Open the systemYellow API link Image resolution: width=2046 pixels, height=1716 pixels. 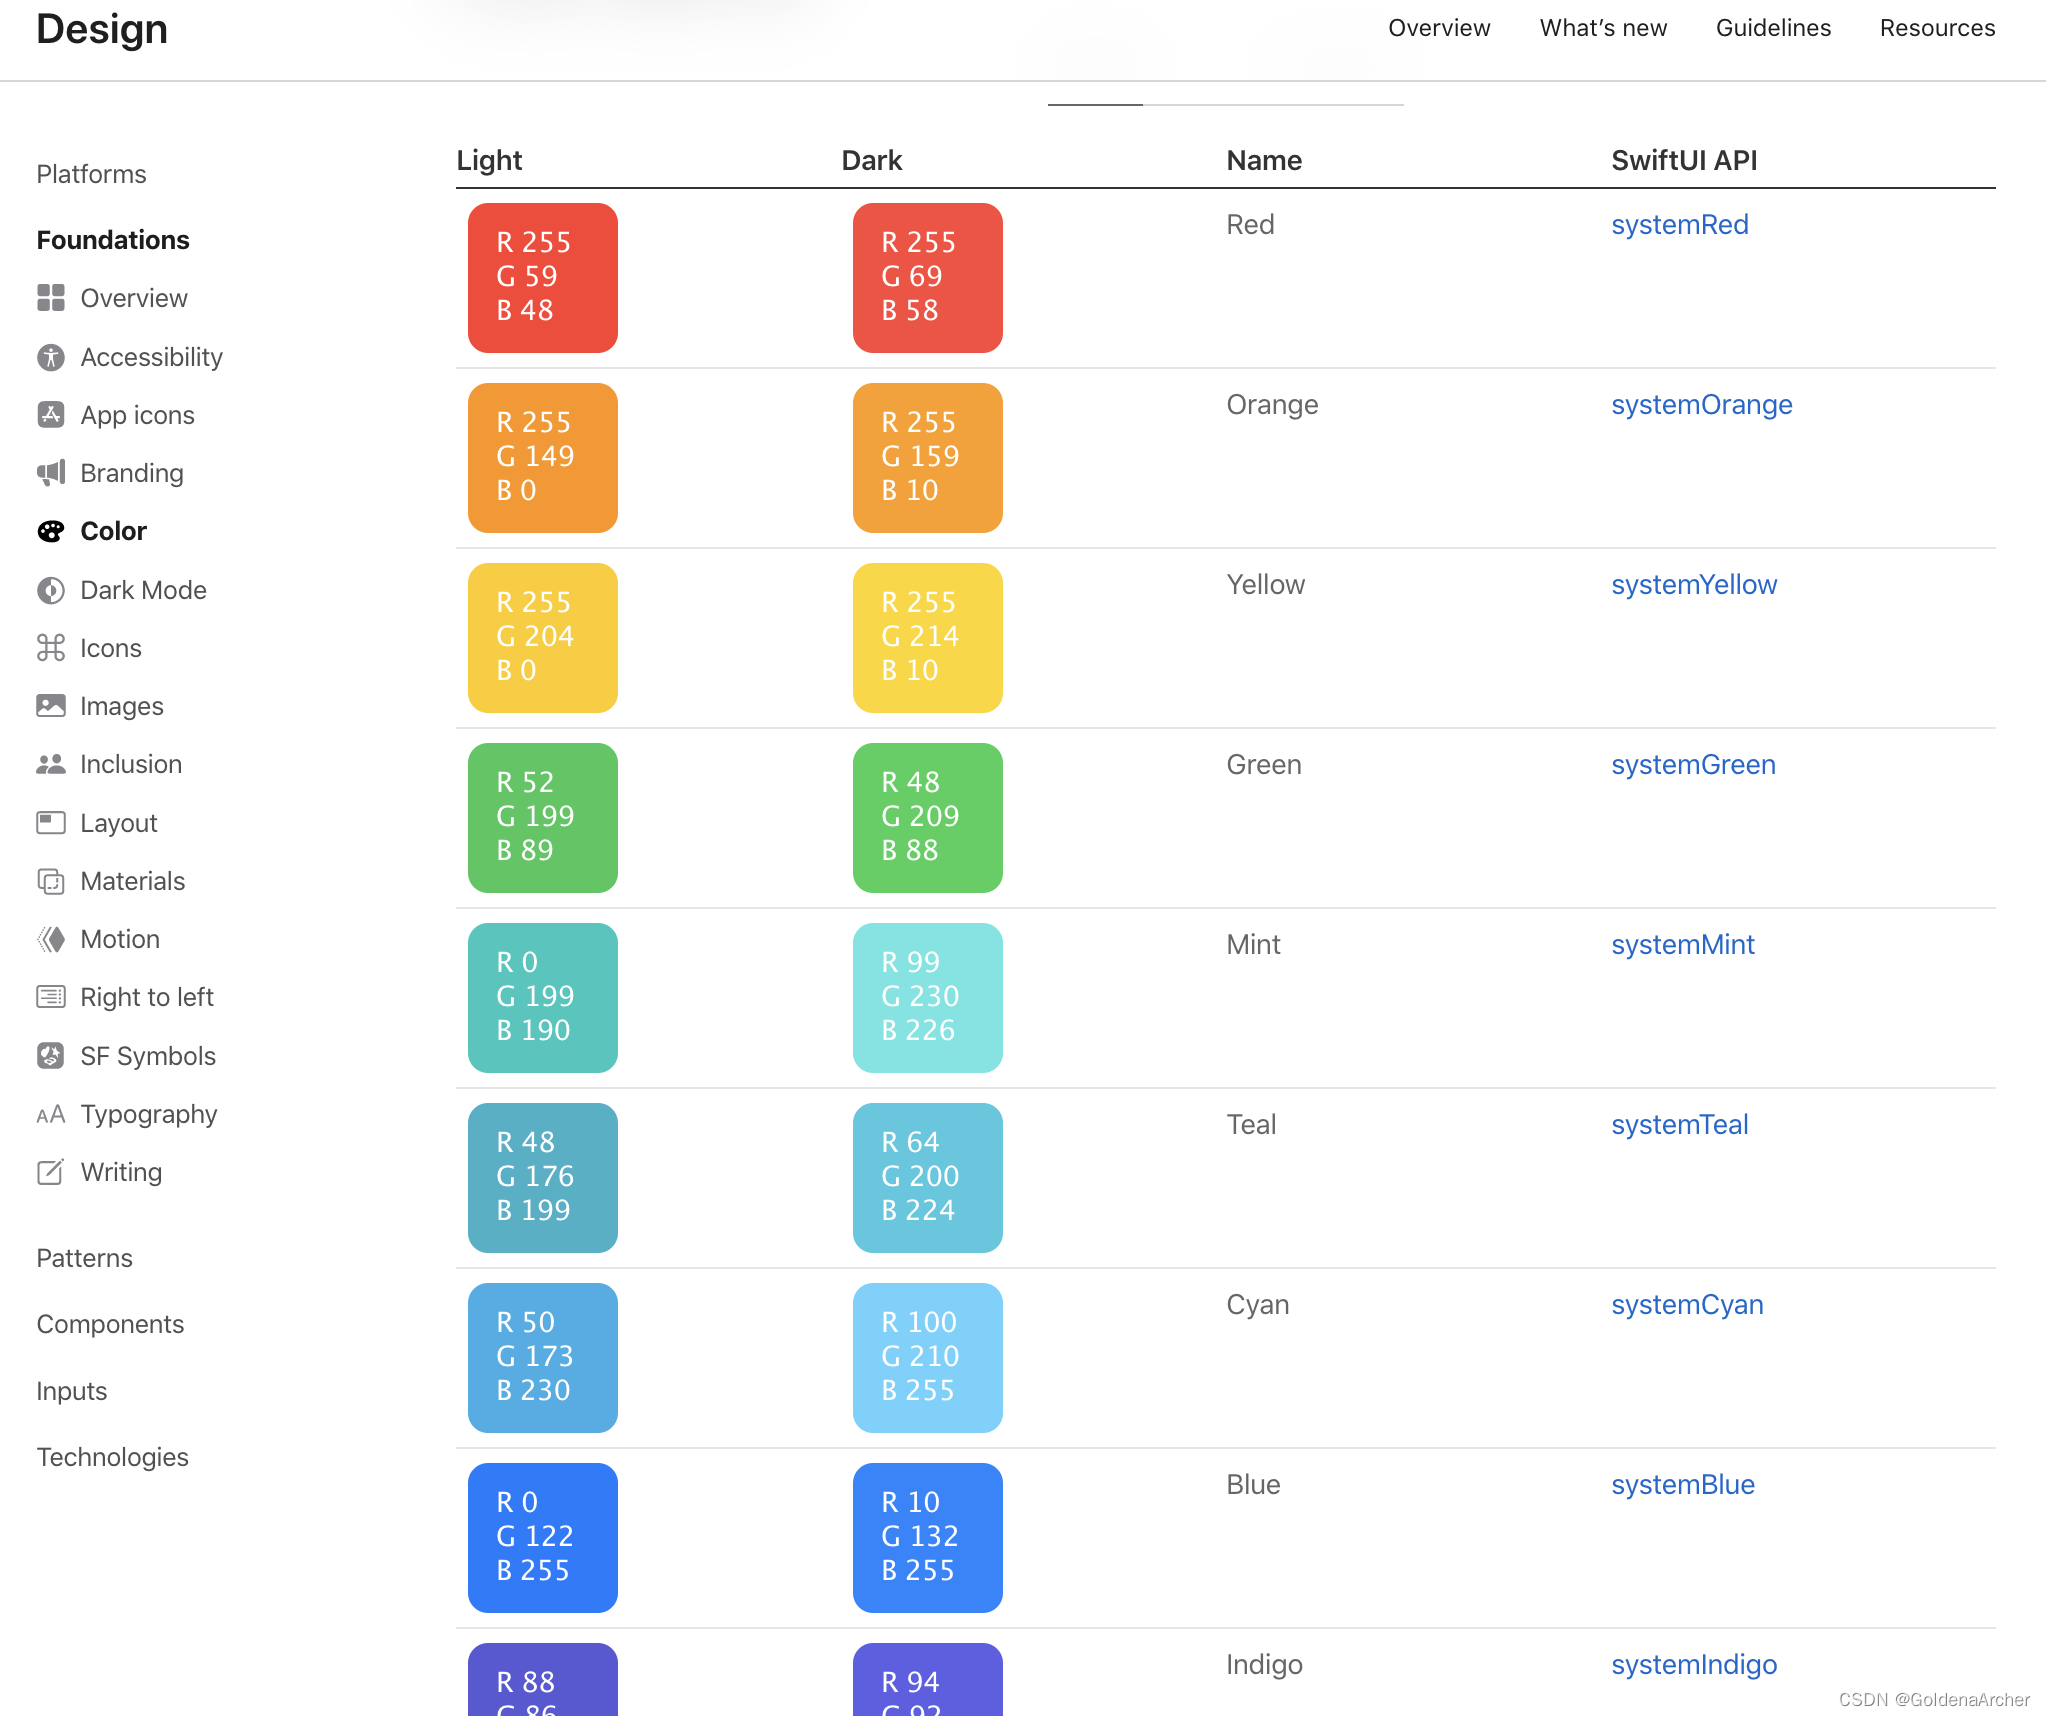pyautogui.click(x=1694, y=585)
